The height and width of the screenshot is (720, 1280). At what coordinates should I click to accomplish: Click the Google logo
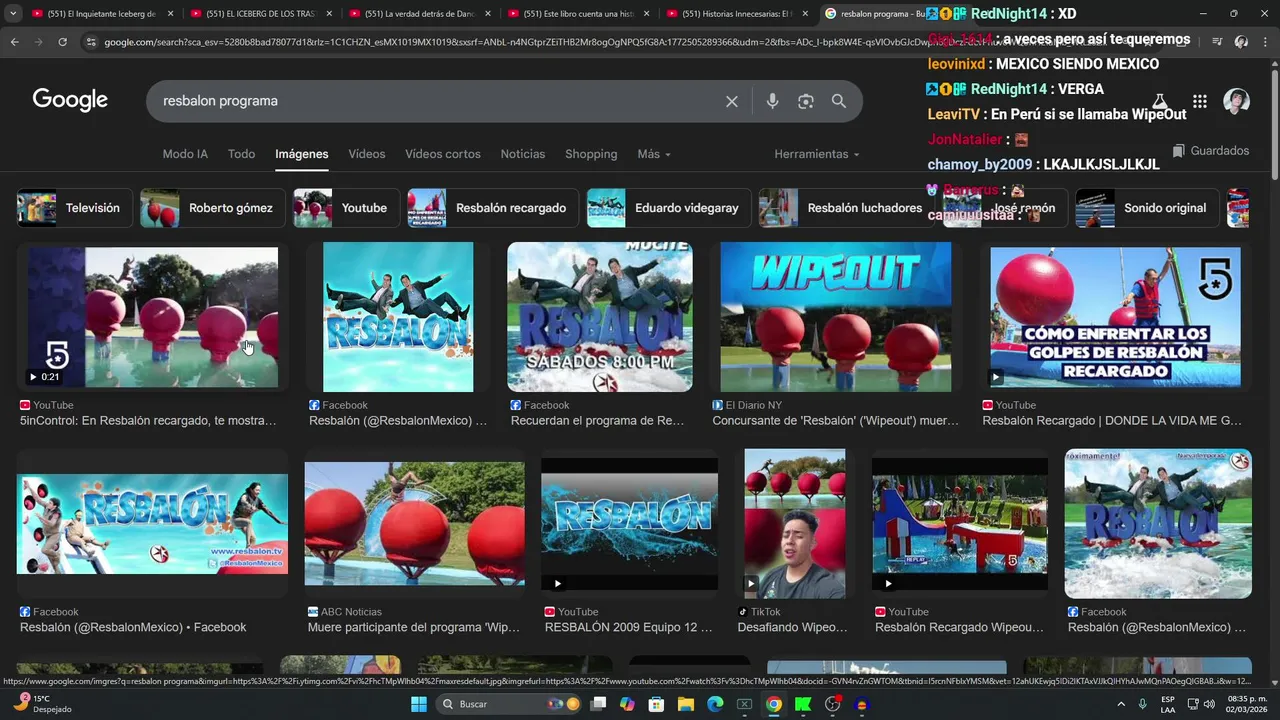70,100
